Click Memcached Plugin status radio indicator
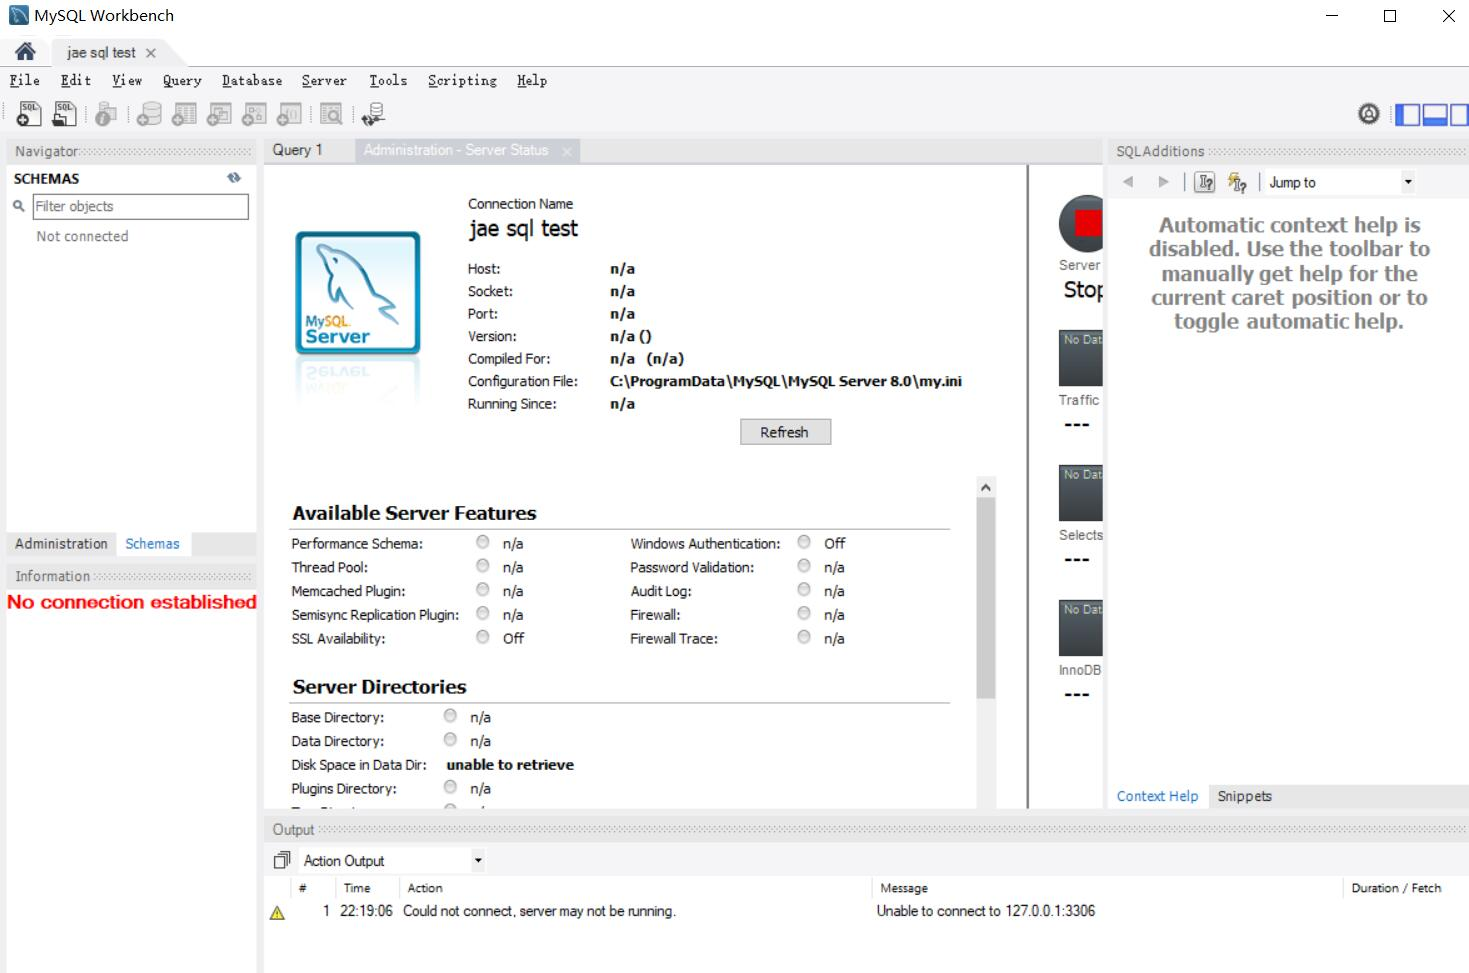The image size is (1469, 973). point(483,590)
